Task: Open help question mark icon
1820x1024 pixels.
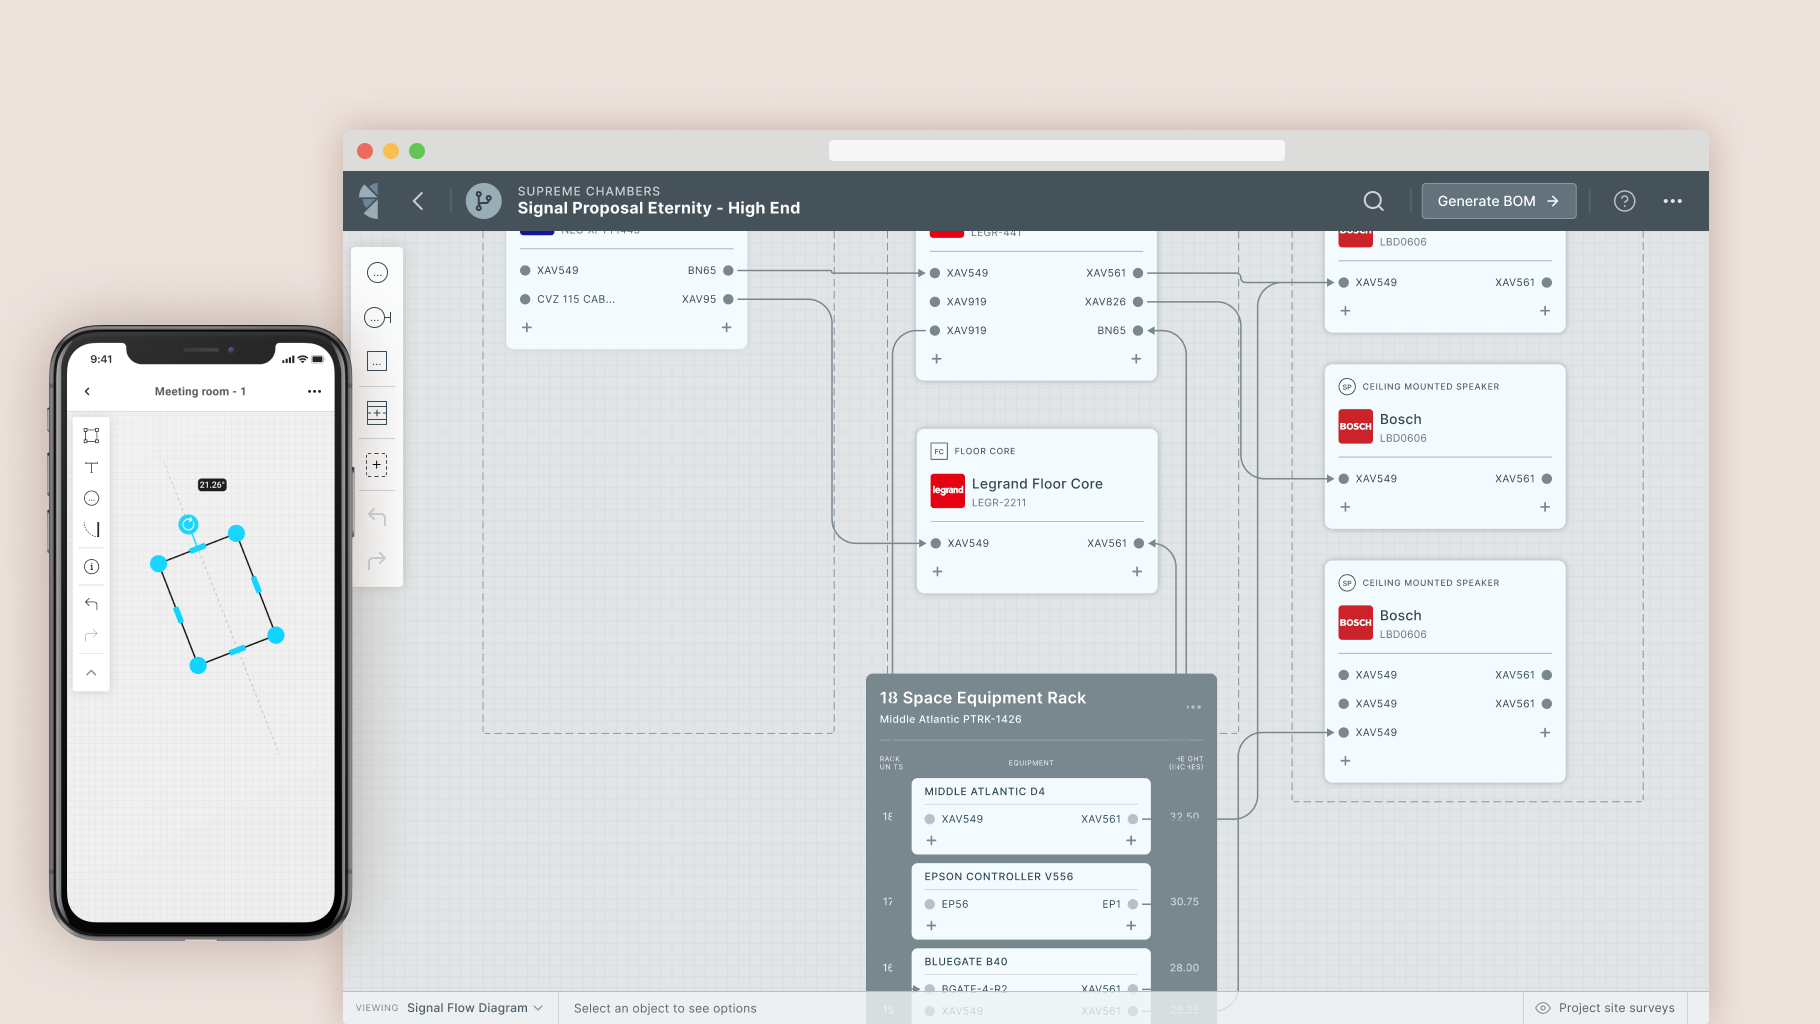Action: coord(1625,201)
